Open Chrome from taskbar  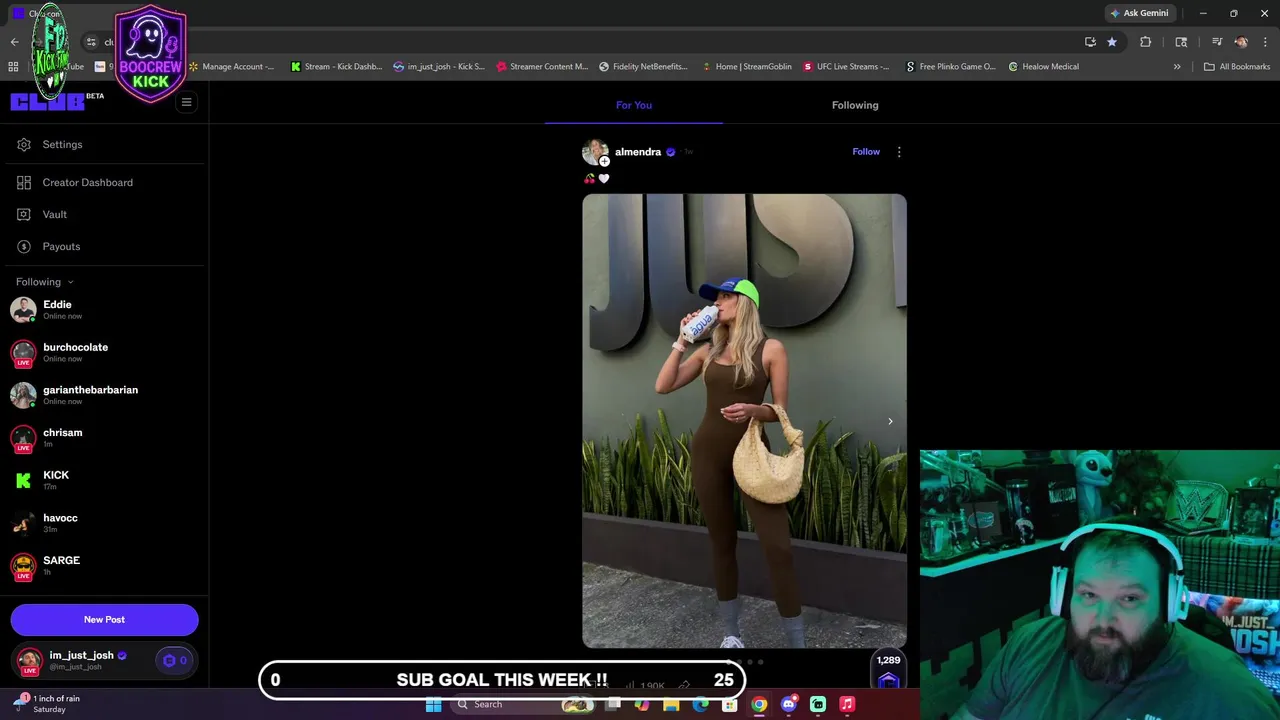(x=760, y=705)
